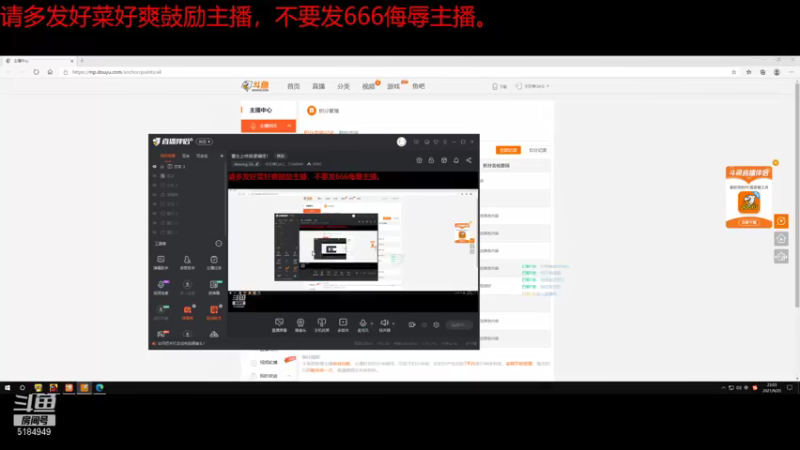
Task: Open the 鱼吧 menu on Douyu
Action: click(418, 86)
